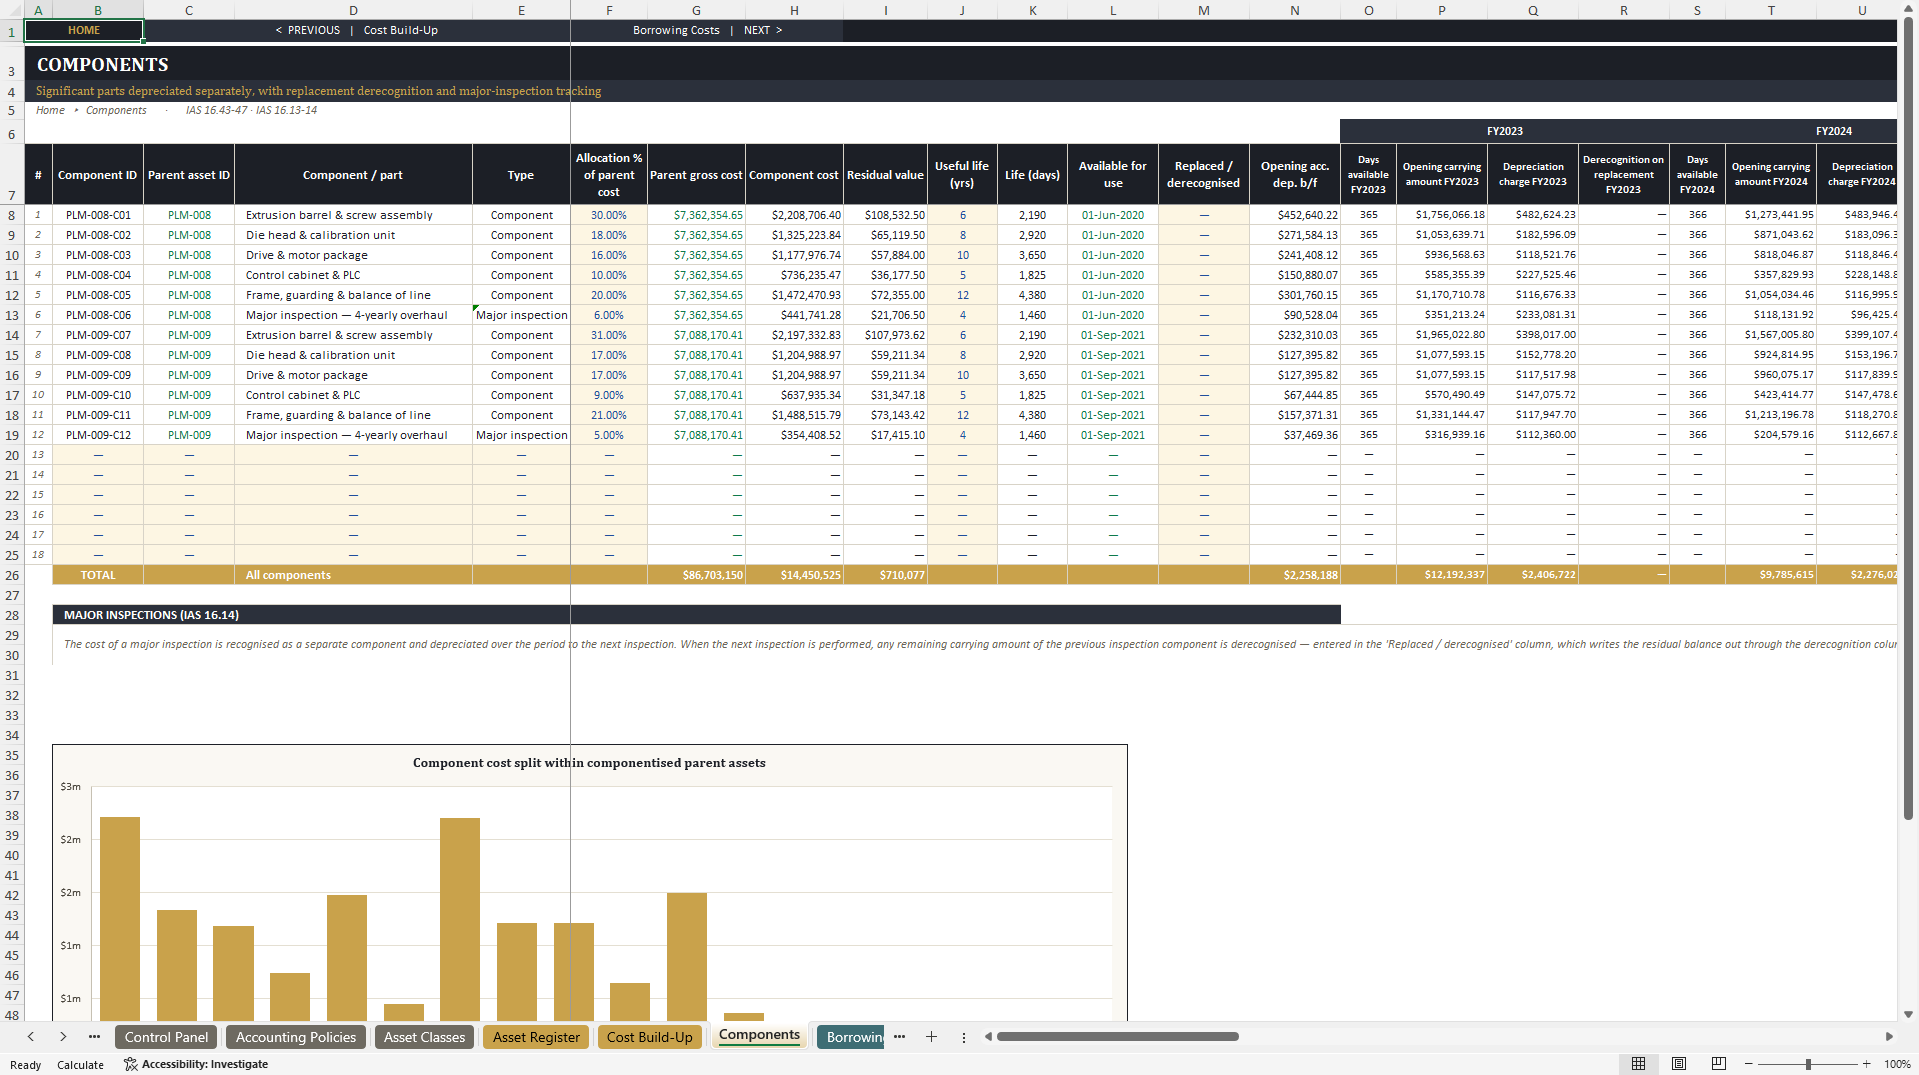The height and width of the screenshot is (1075, 1919).
Task: Navigate to next sheet tabs arrow
Action: coord(63,1037)
